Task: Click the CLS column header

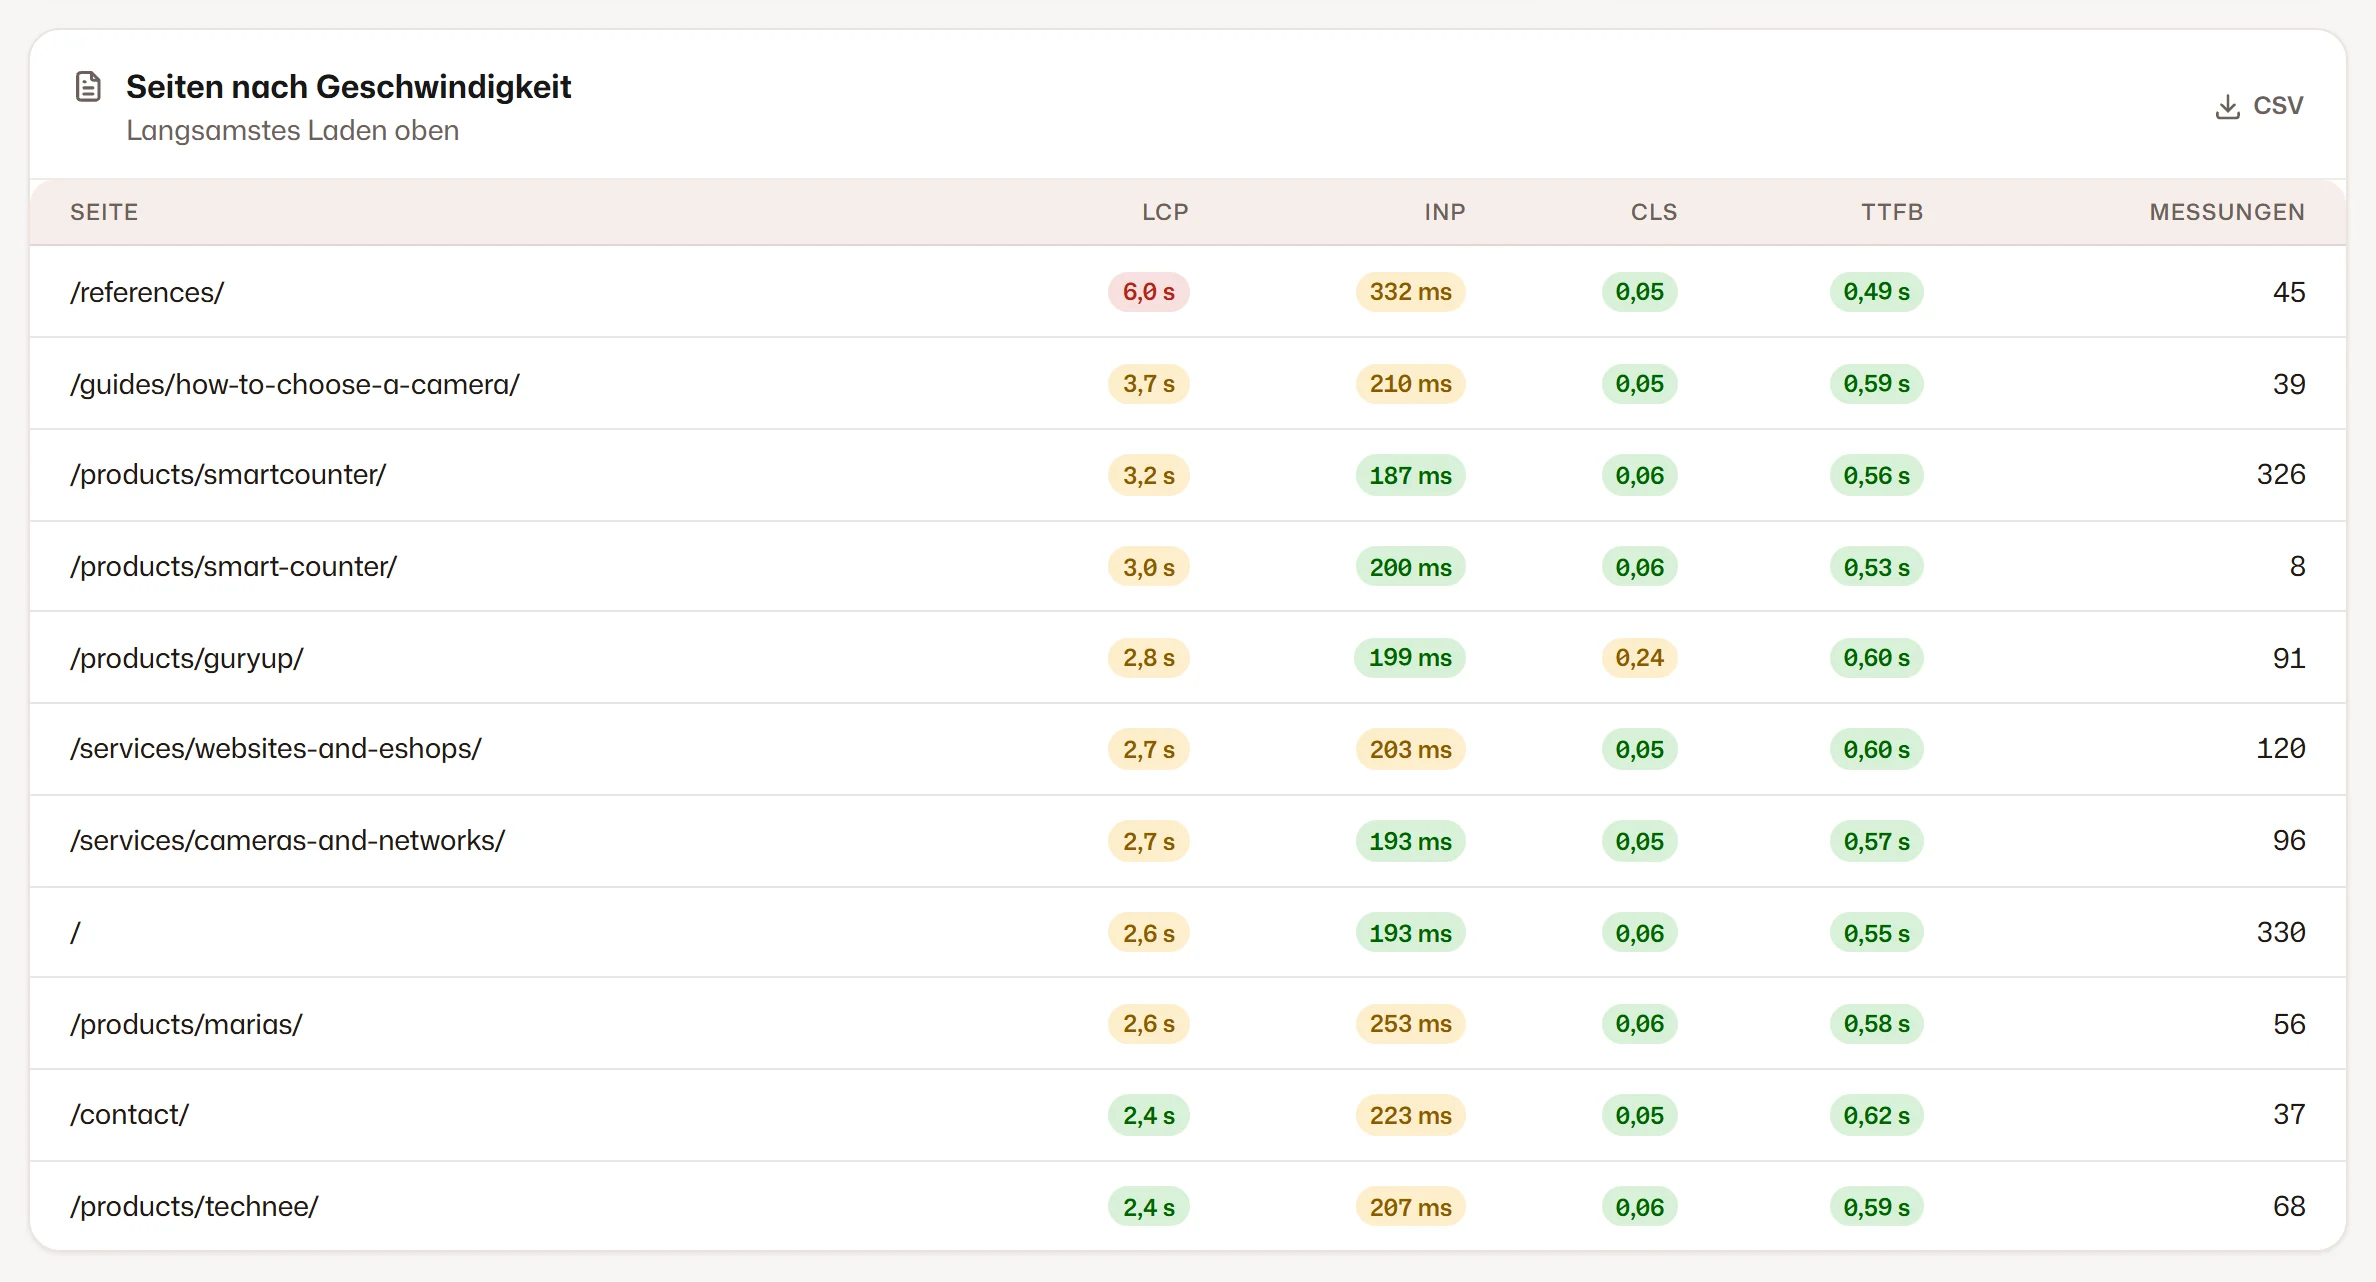Action: [1654, 212]
